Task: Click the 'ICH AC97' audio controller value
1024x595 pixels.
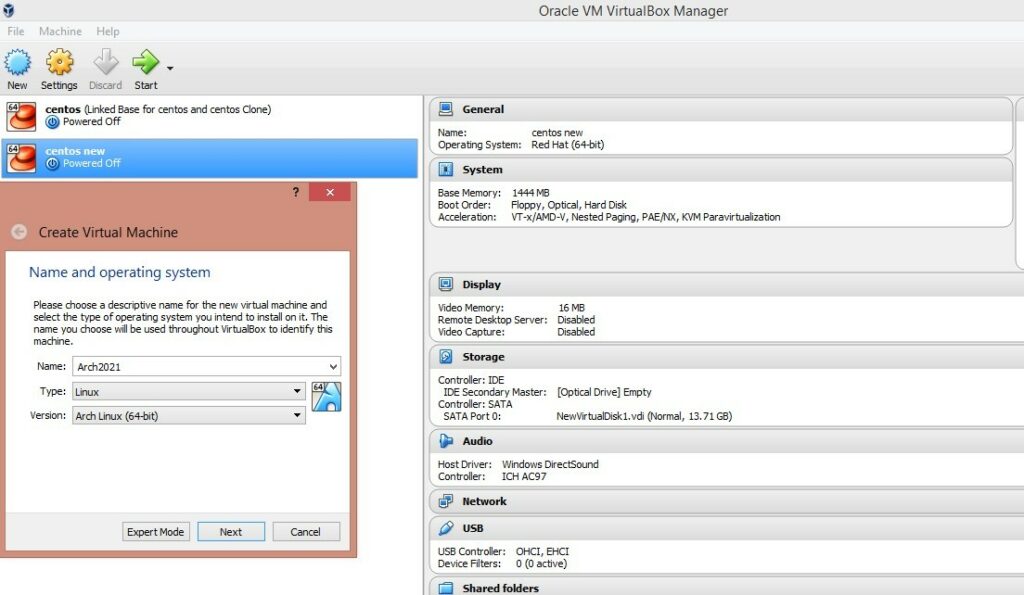Action: [x=524, y=476]
